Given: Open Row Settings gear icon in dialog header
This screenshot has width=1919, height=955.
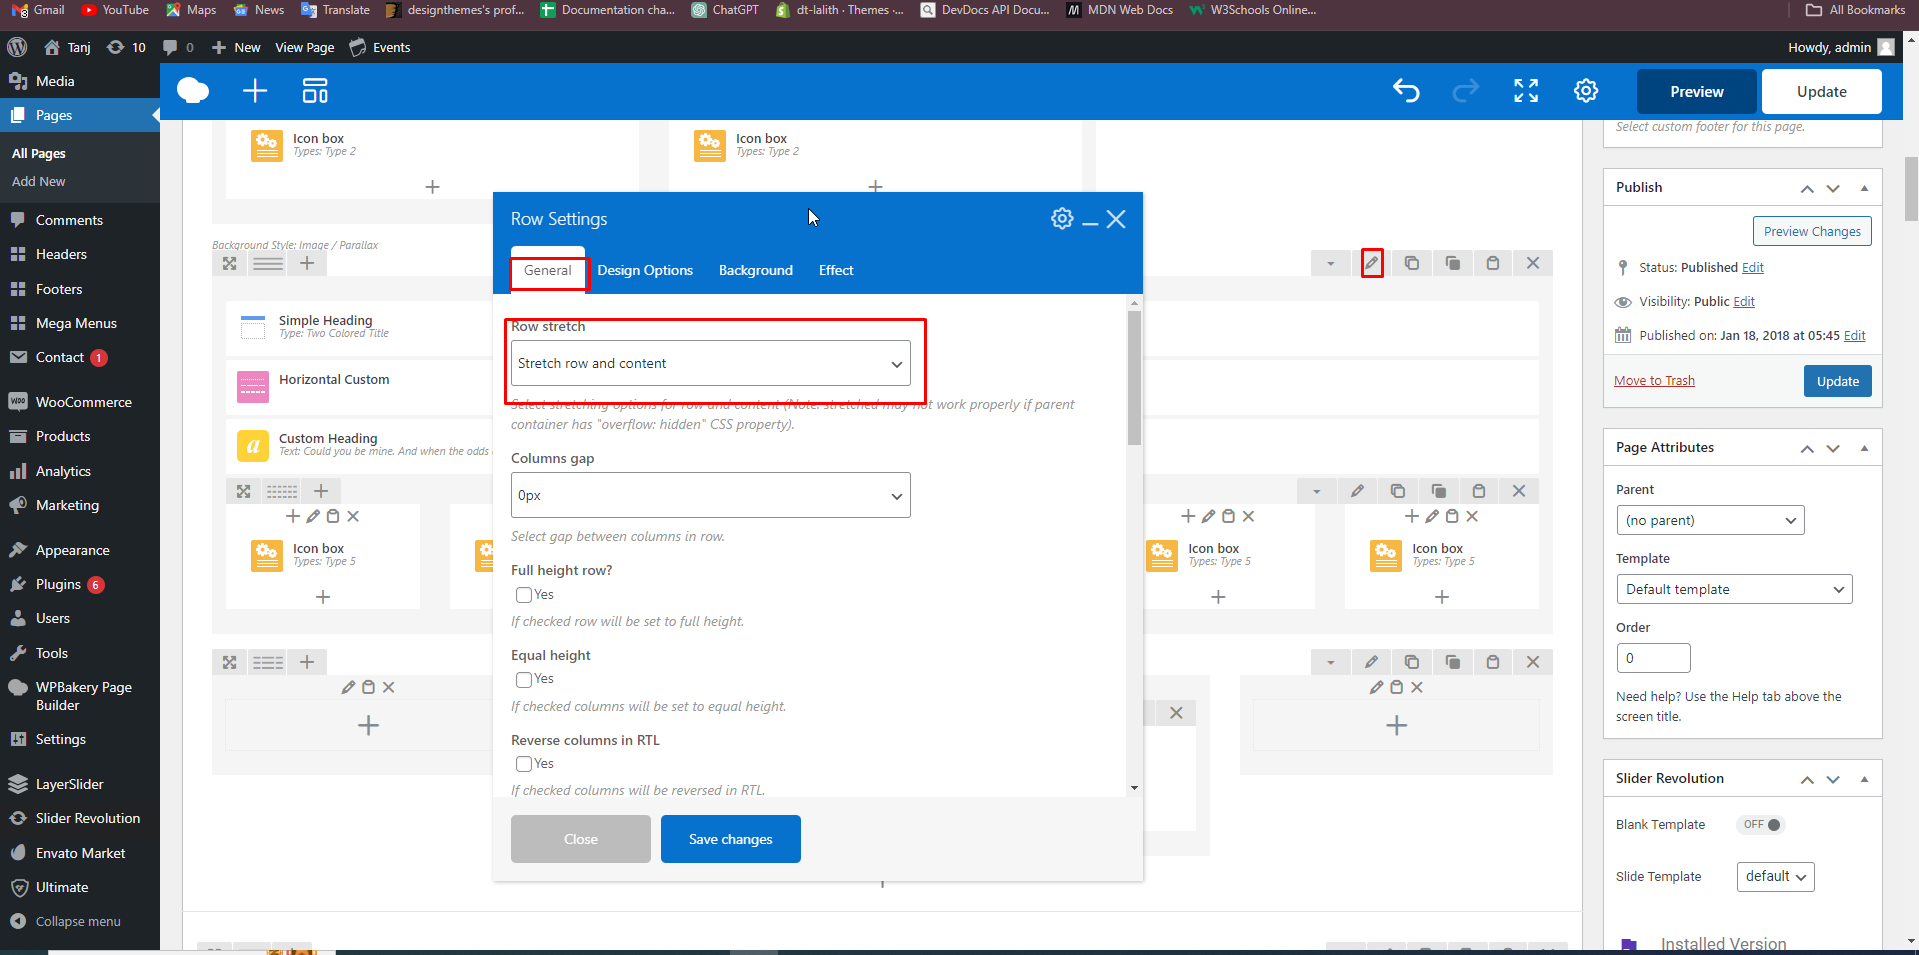Looking at the screenshot, I should (1062, 218).
